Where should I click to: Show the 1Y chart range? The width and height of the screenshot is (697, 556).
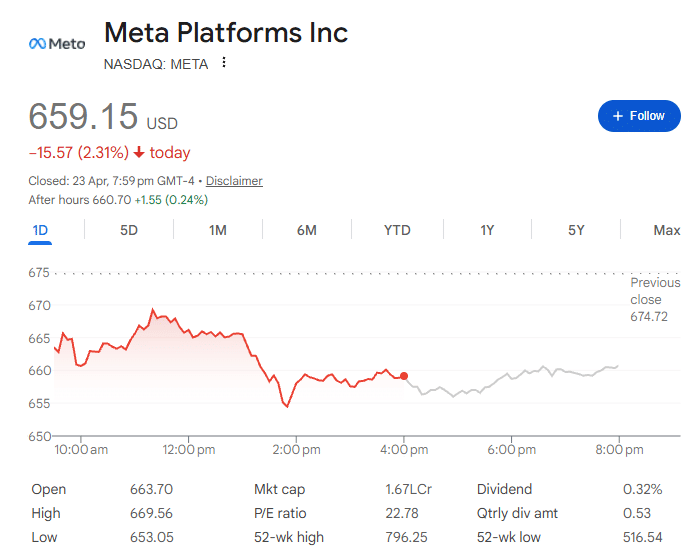click(487, 230)
